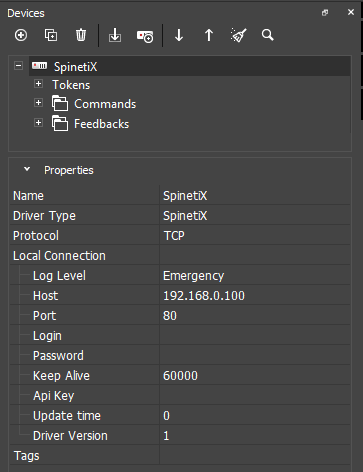The width and height of the screenshot is (363, 472).
Task: Click the Feedbacks folder icon
Action: [x=60, y=123]
